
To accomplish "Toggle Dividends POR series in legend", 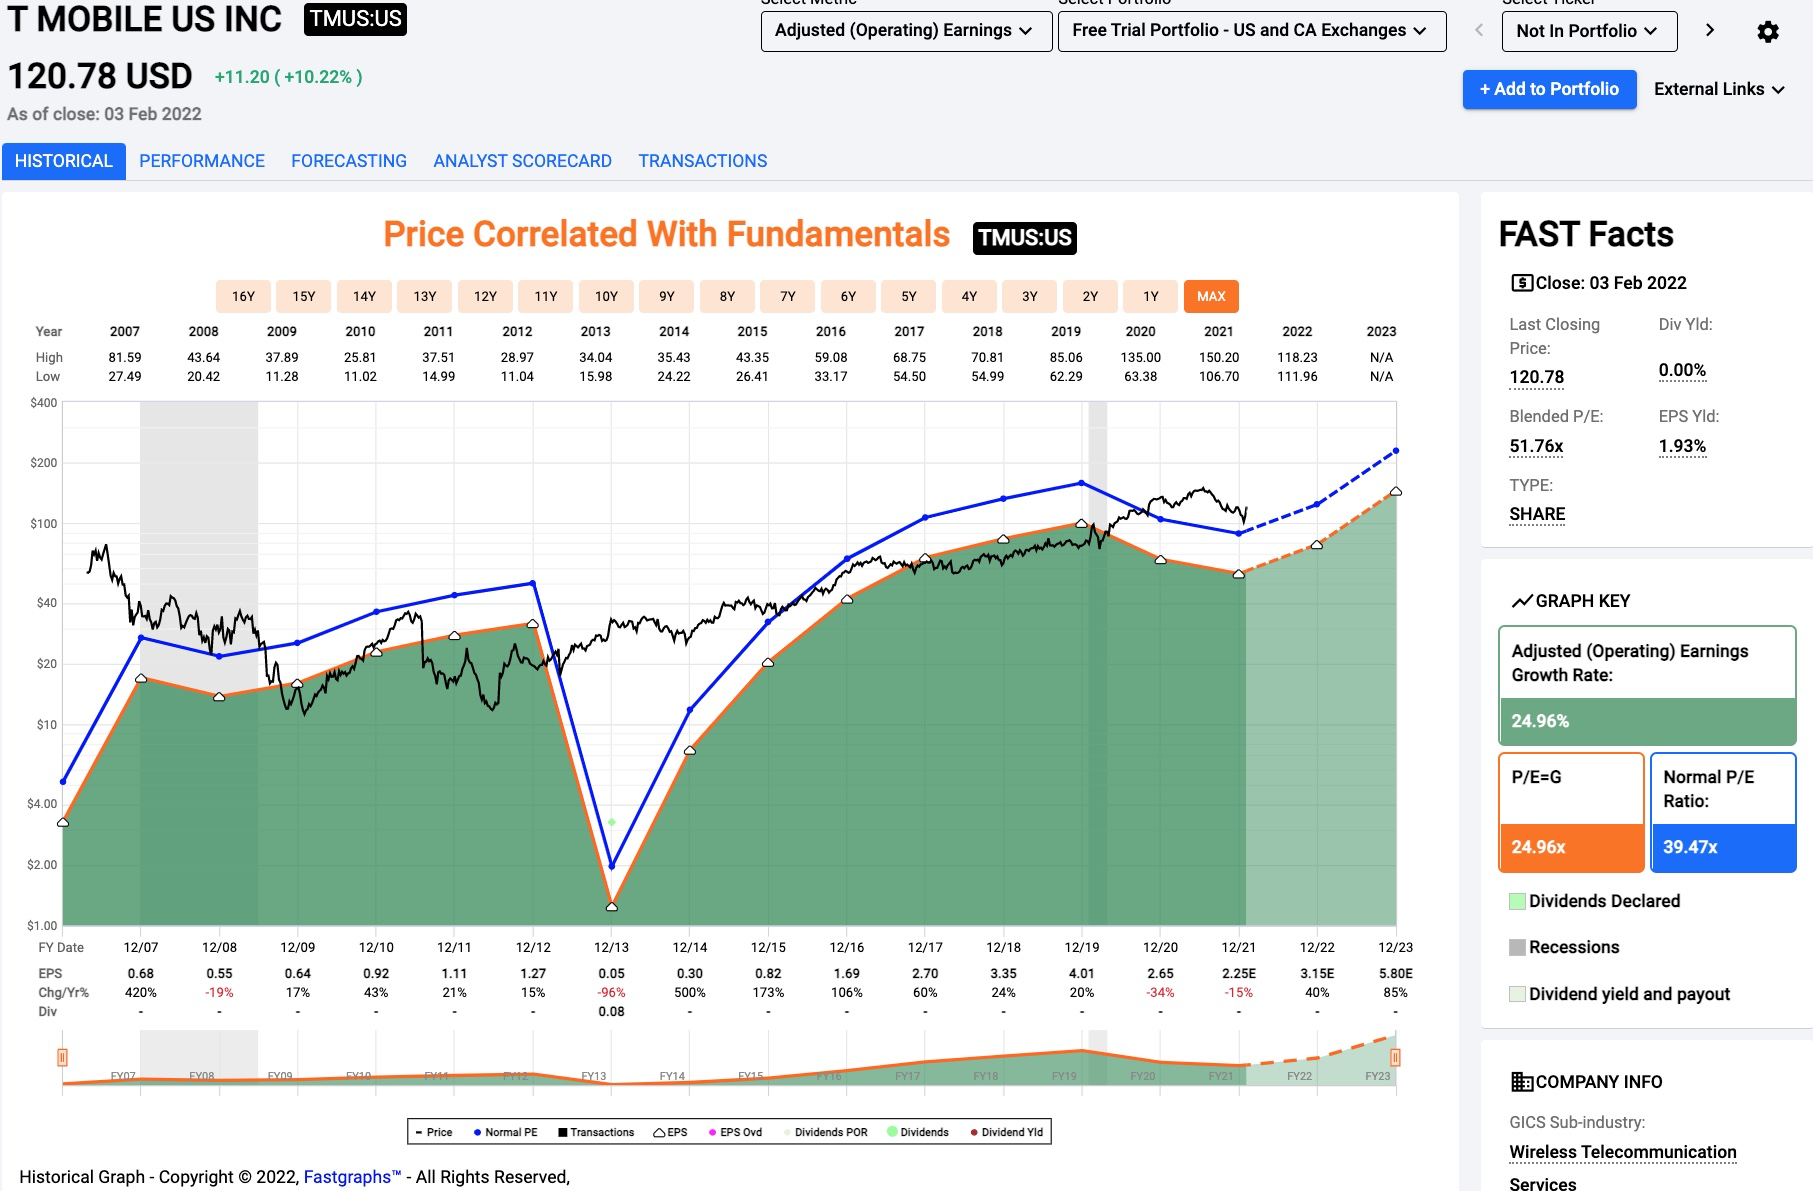I will point(825,1132).
